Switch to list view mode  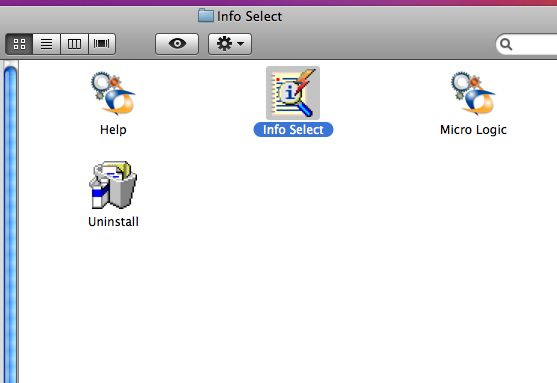(x=47, y=44)
